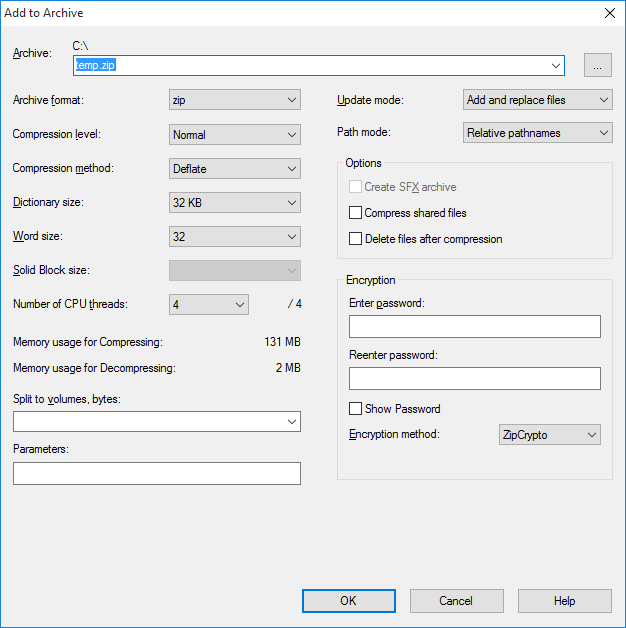
Task: Check the Show Password option
Action: [355, 409]
